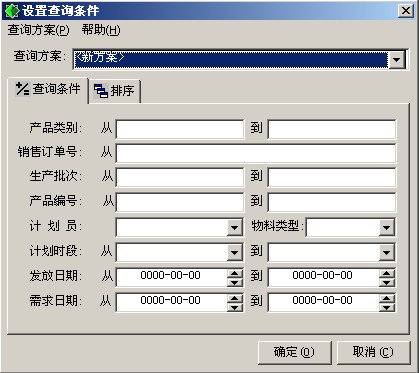Expand the 计划时段 到 dropdown
Image resolution: width=419 pixels, height=373 pixels.
click(x=386, y=252)
